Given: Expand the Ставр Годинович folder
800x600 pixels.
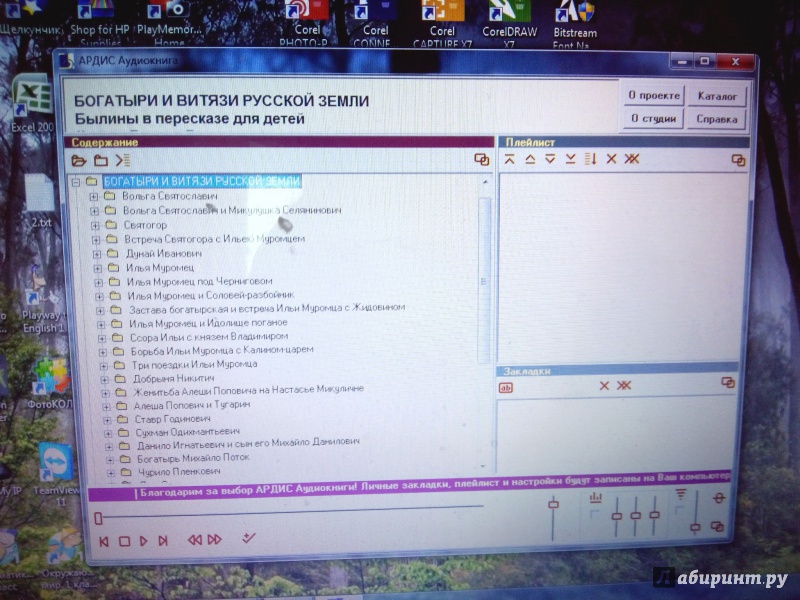Looking at the screenshot, I should (x=107, y=420).
